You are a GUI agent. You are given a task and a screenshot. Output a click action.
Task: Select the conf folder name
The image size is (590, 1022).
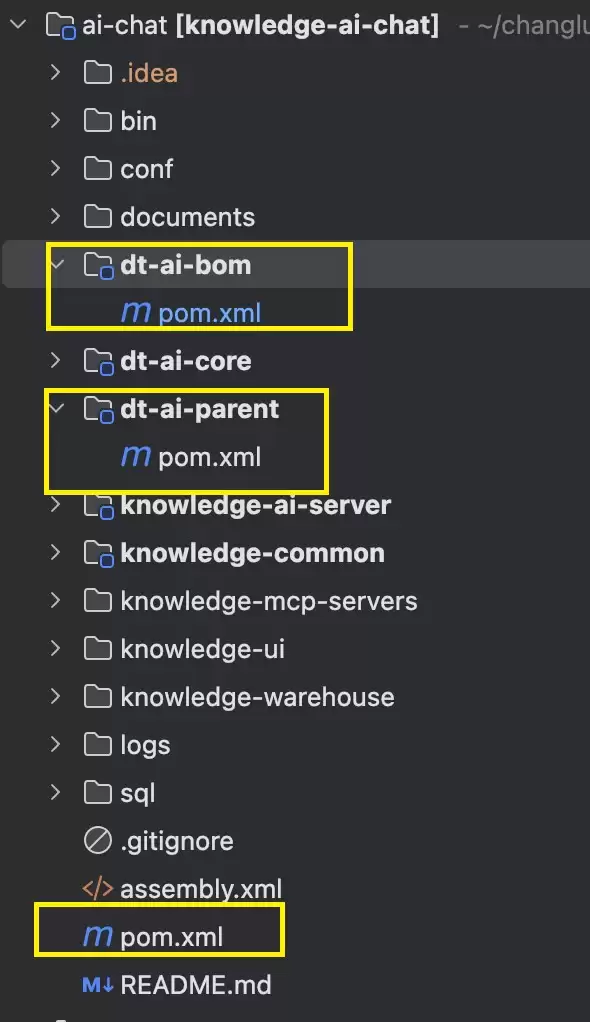(x=147, y=169)
